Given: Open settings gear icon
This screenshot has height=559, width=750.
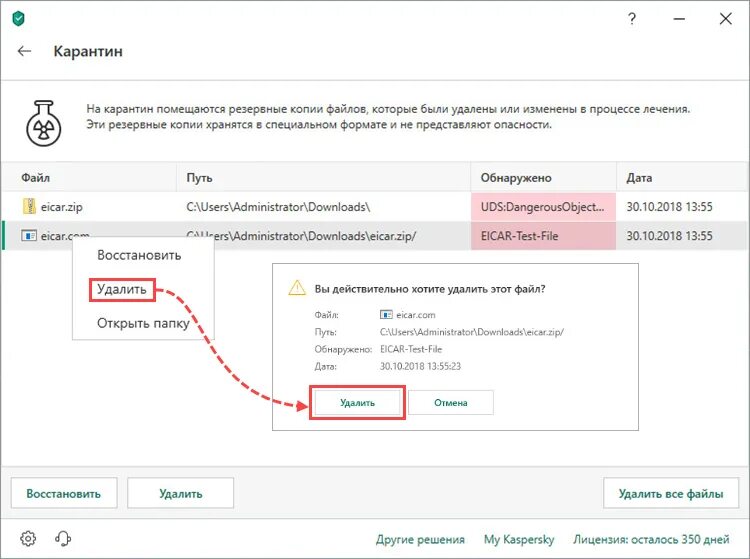Looking at the screenshot, I should coord(28,539).
